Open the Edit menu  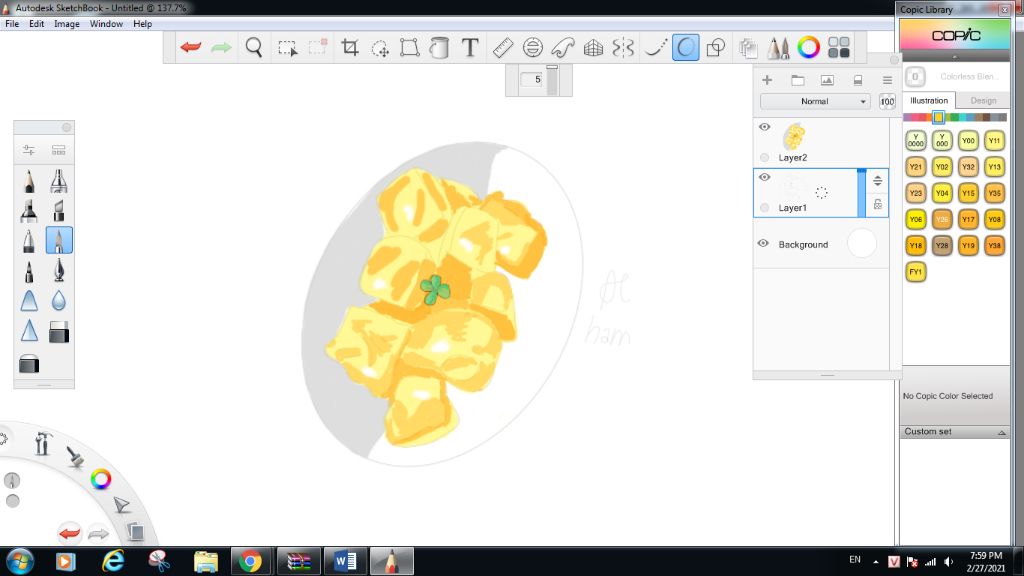point(37,24)
